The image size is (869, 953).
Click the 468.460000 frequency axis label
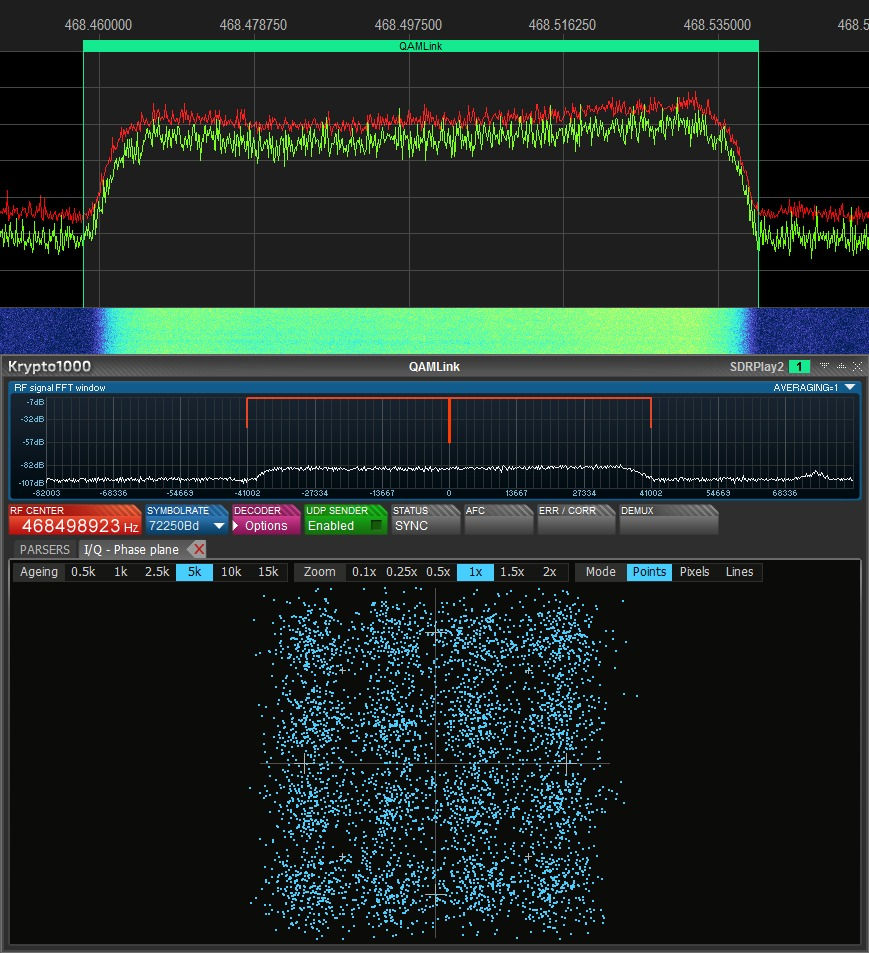(98, 25)
